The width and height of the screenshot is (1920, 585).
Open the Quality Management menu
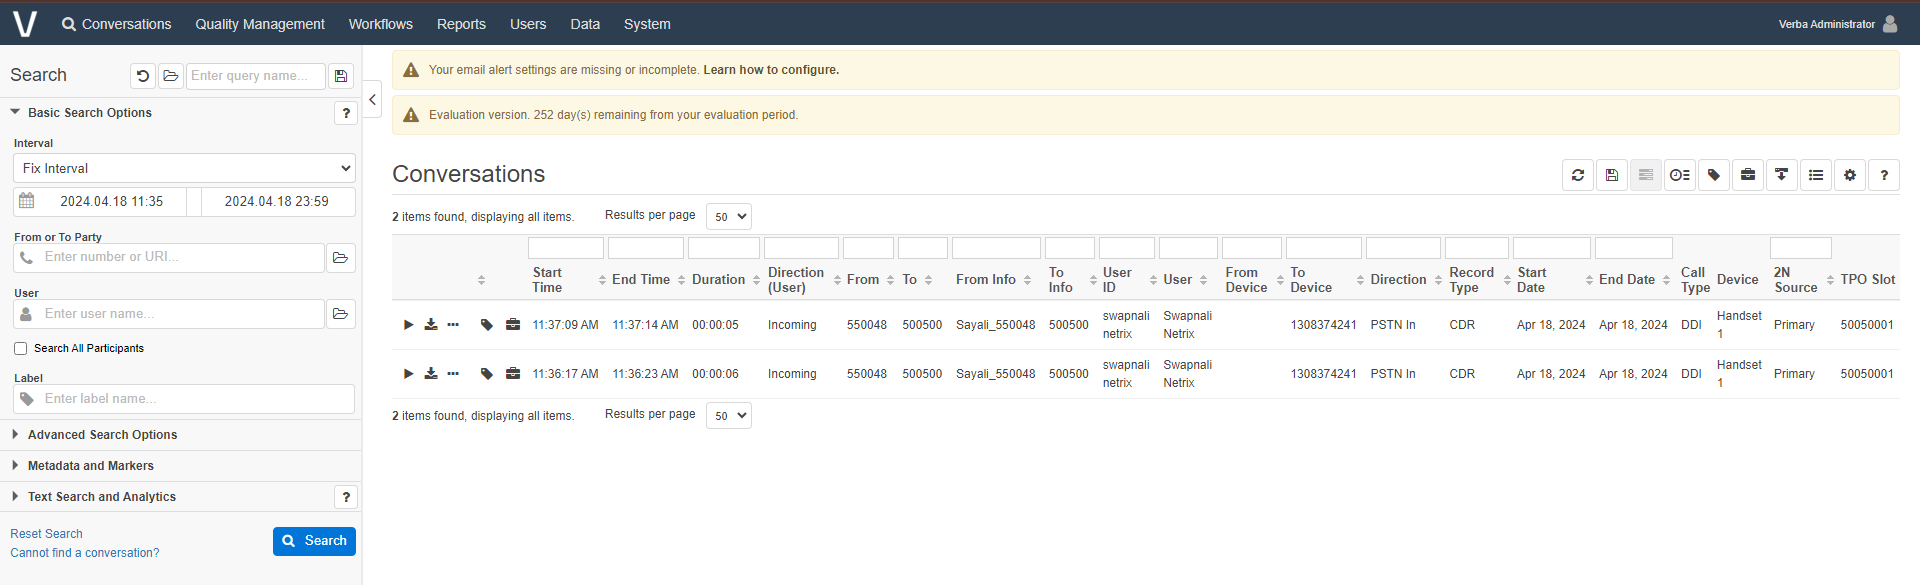pyautogui.click(x=260, y=24)
